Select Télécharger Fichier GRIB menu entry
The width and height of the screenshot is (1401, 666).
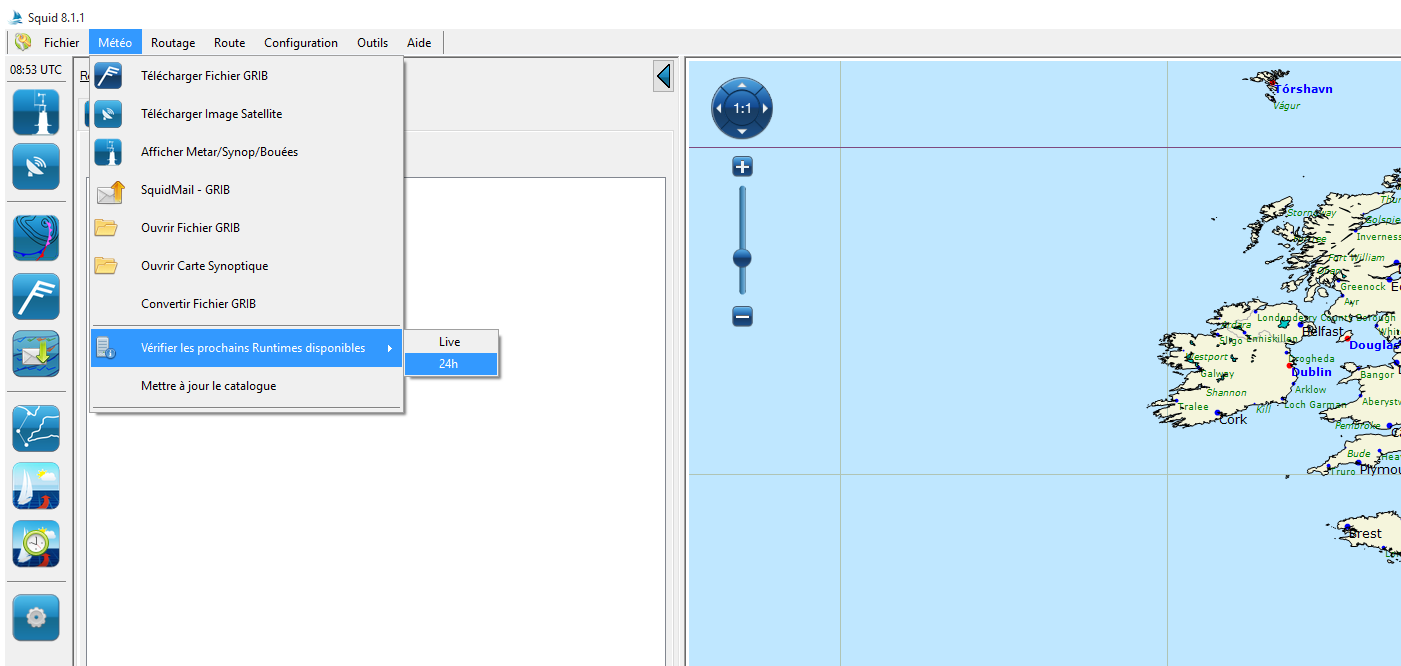[x=204, y=76]
